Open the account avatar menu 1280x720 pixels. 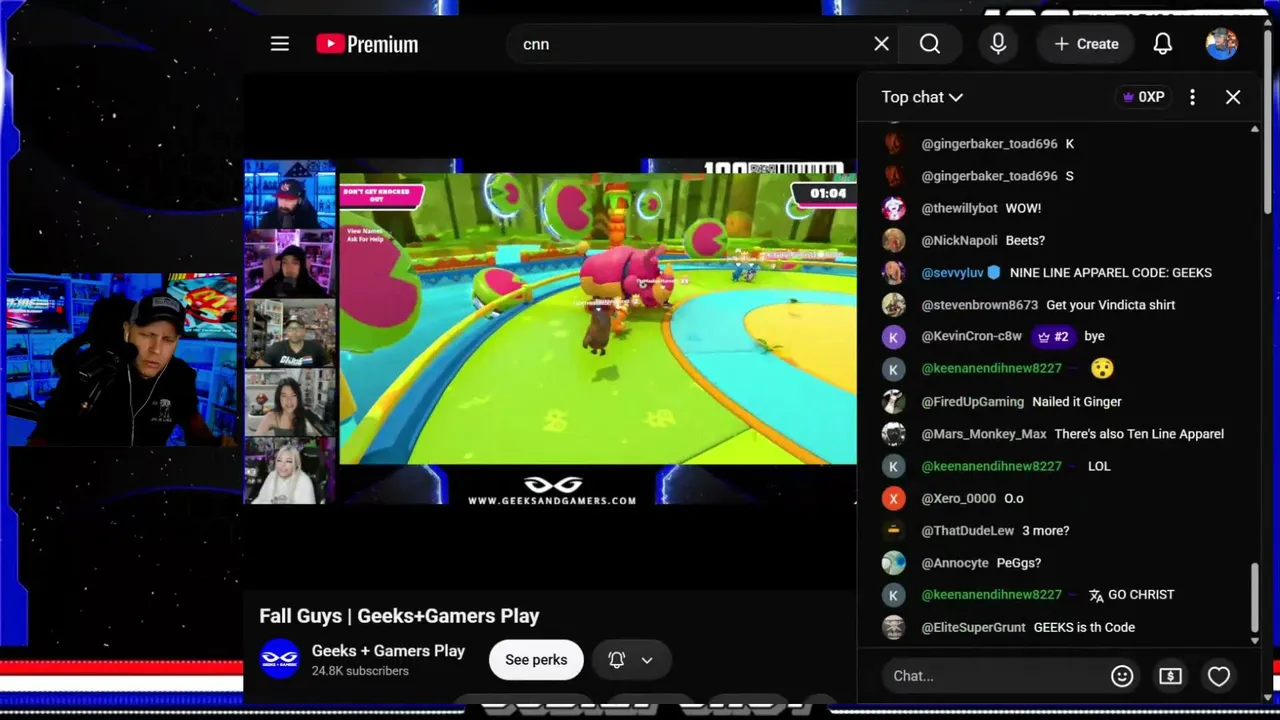[x=1221, y=44]
